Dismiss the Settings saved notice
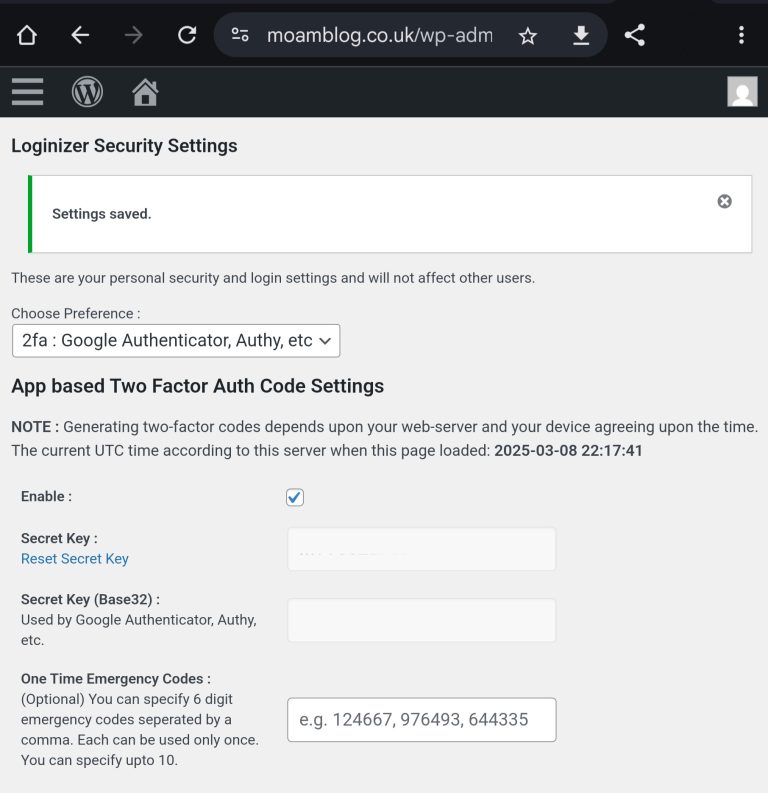 [x=725, y=201]
